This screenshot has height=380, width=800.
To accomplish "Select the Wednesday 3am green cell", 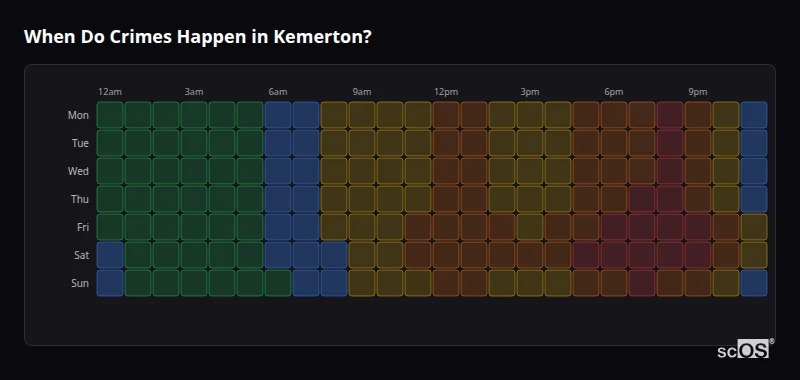I will pos(194,171).
